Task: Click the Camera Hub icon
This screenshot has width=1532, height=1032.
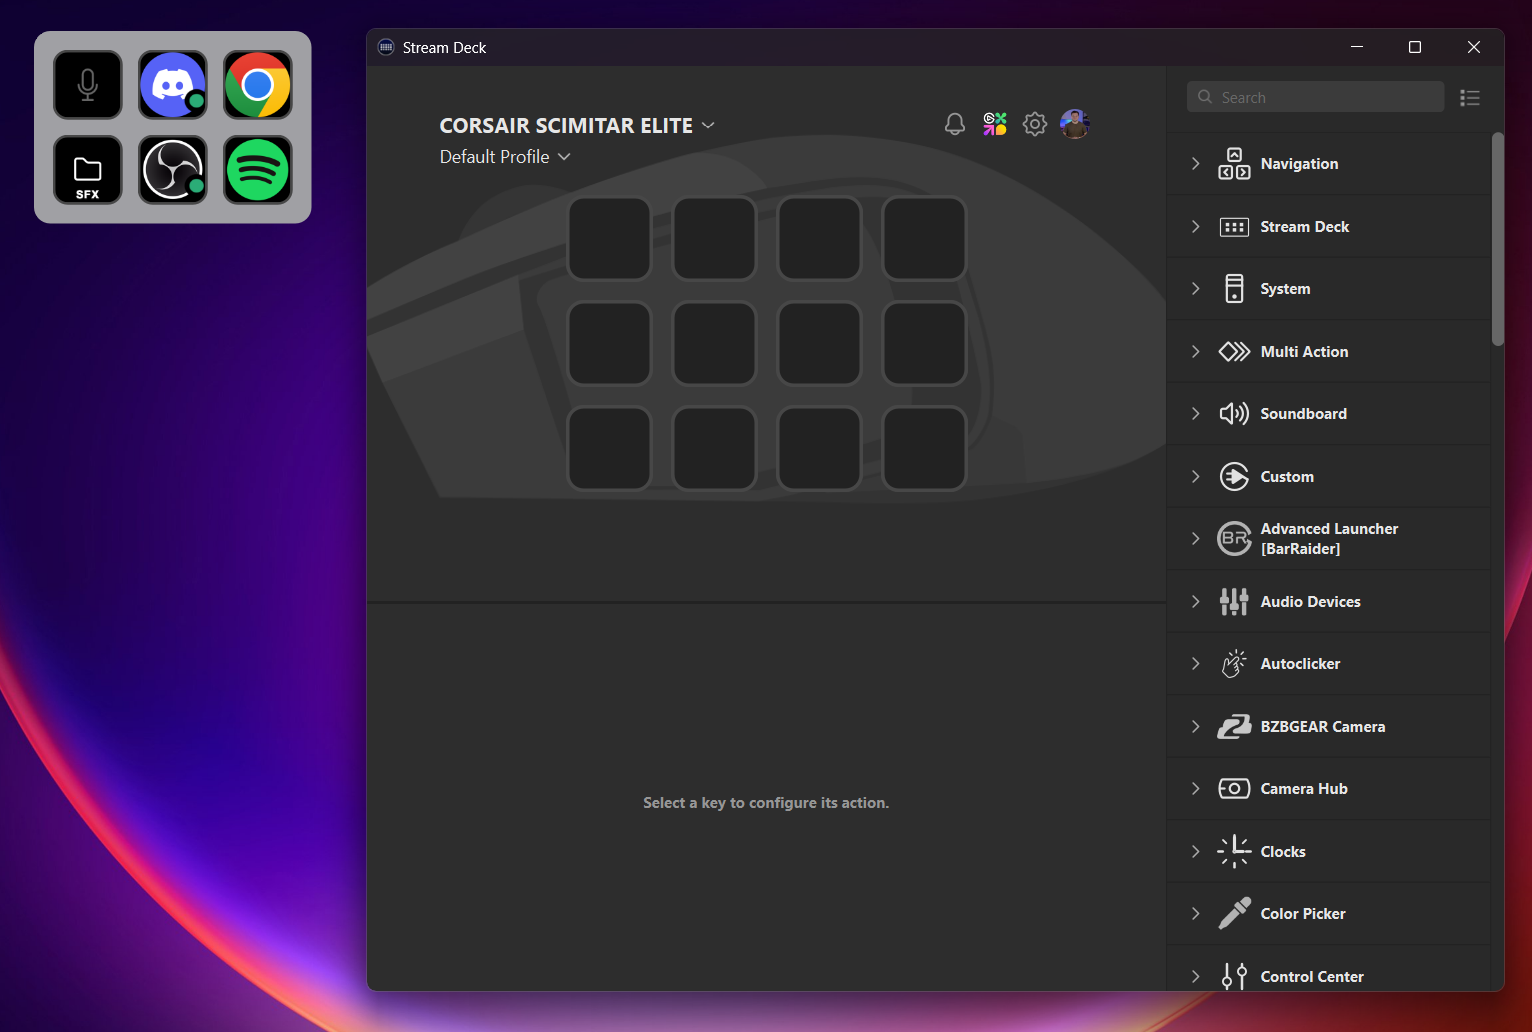Action: pos(1234,789)
